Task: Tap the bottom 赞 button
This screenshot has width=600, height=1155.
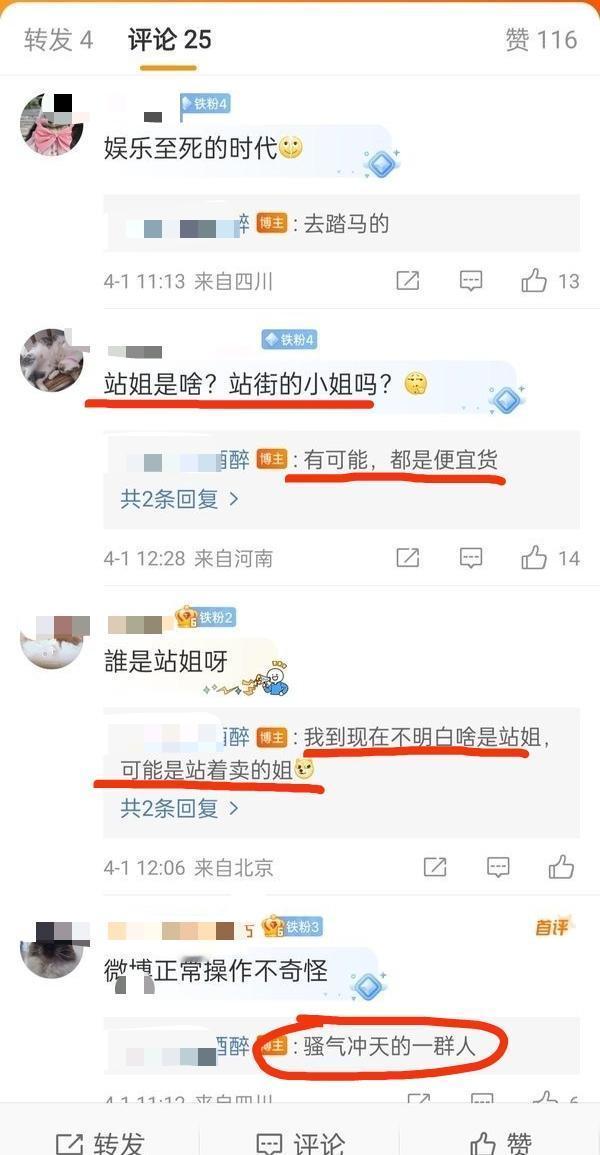Action: (x=501, y=1141)
